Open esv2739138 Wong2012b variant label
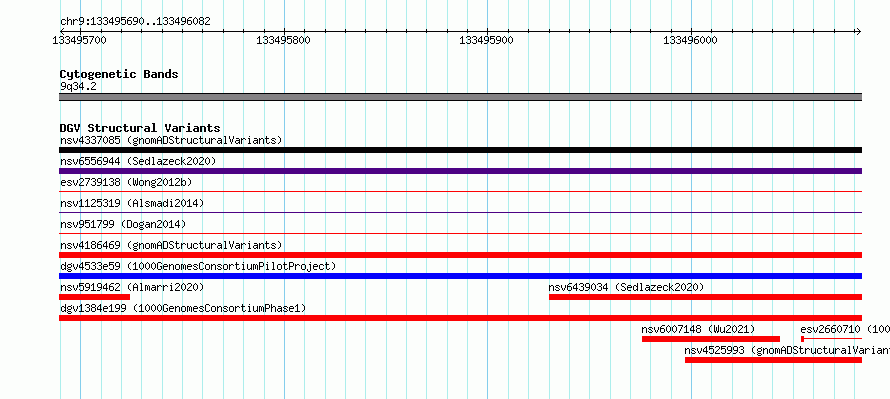The height and width of the screenshot is (399, 890). click(x=126, y=182)
